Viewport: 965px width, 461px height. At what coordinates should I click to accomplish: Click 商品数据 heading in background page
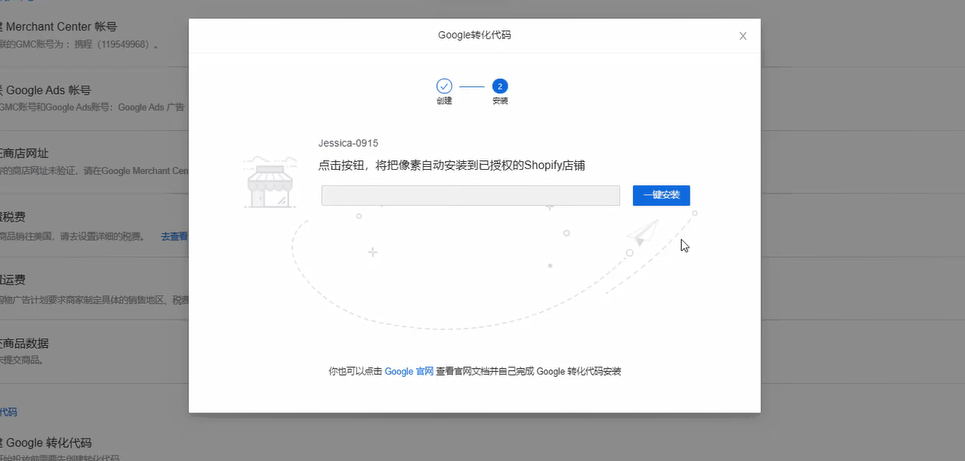click(x=25, y=343)
